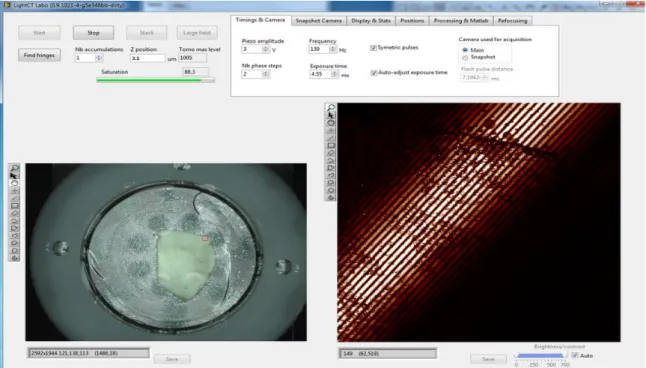Click the Stop button
Viewport: 646px width, 368px height.
(93, 33)
